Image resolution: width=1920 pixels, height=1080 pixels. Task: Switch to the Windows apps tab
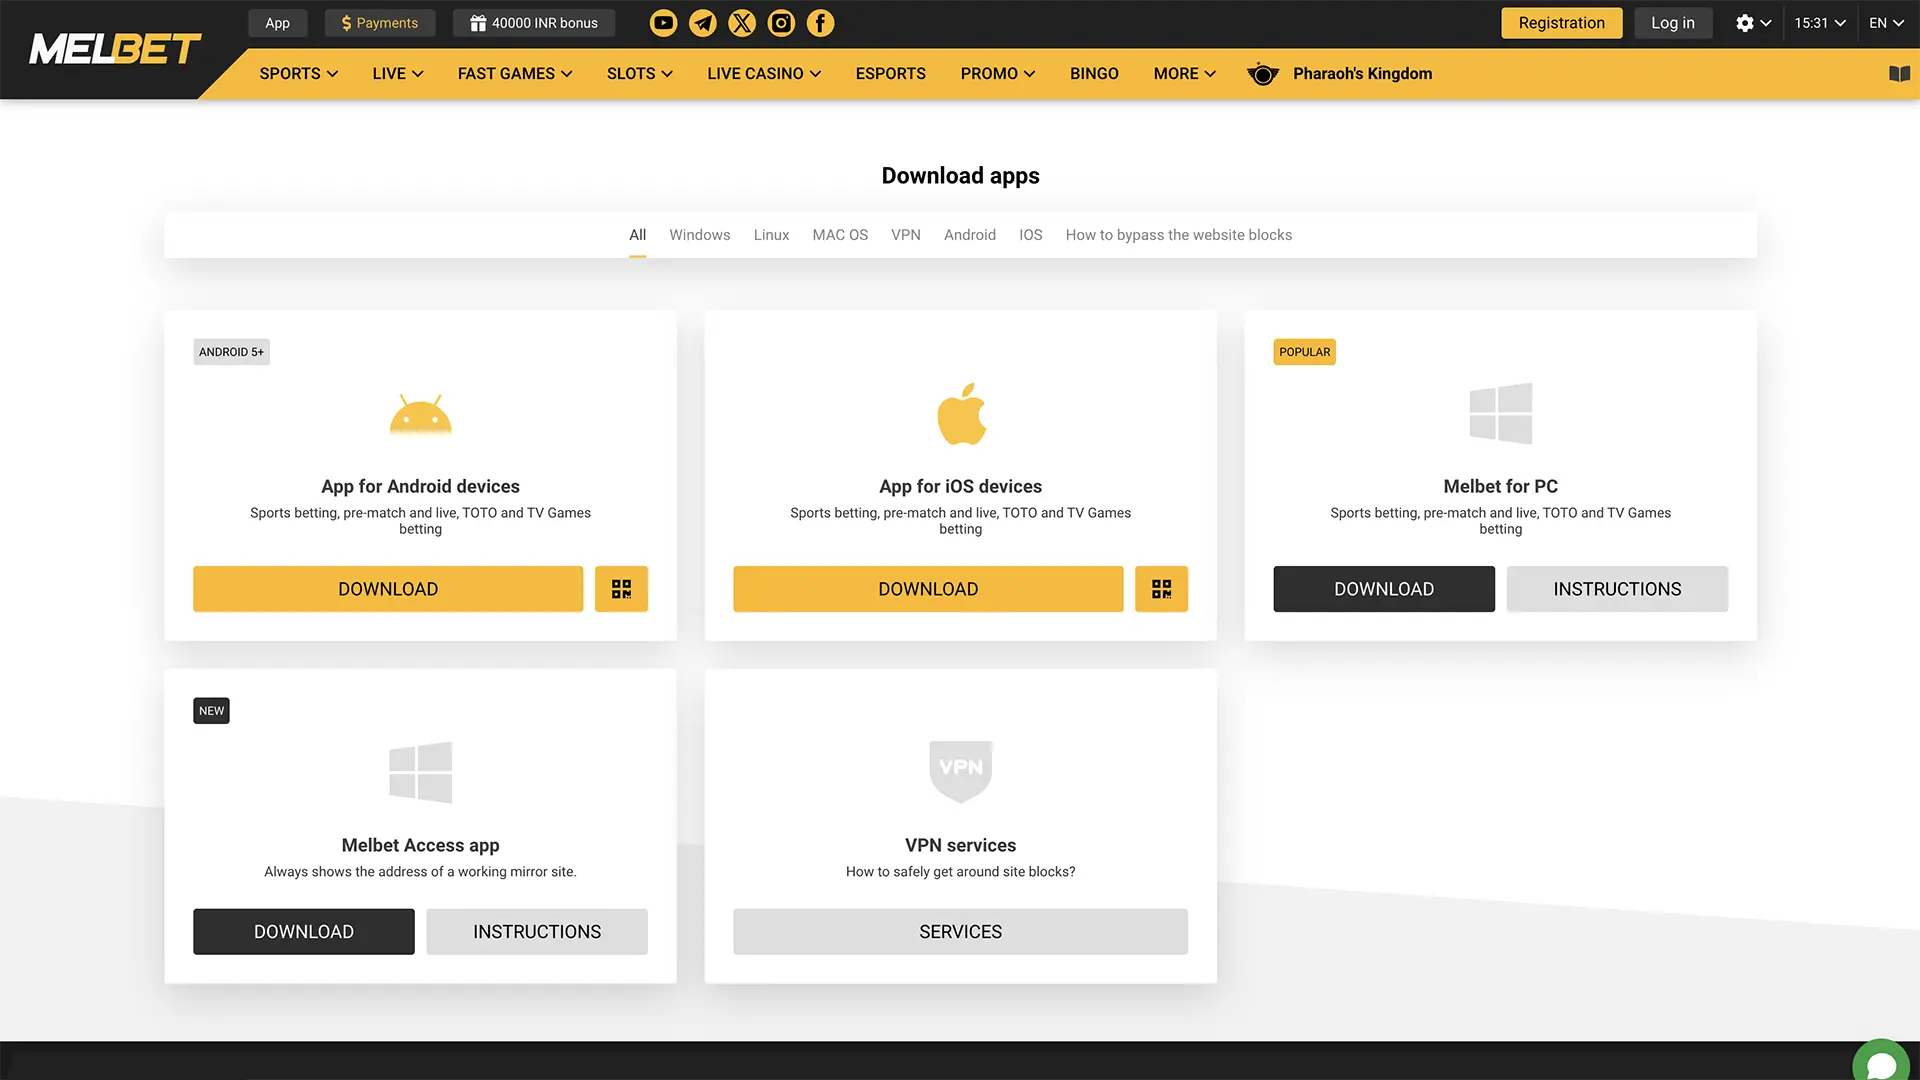coord(699,234)
